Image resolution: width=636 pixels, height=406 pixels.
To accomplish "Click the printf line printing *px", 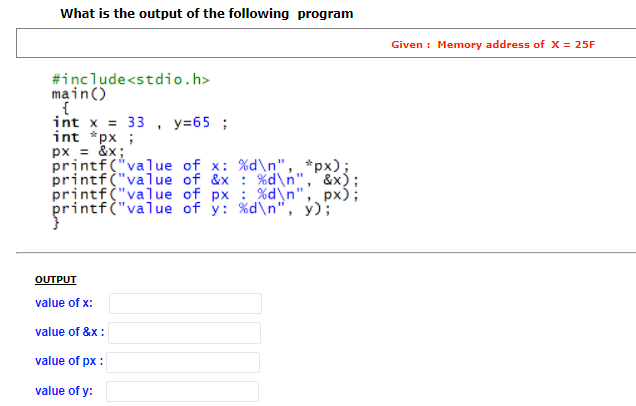I will [x=200, y=165].
